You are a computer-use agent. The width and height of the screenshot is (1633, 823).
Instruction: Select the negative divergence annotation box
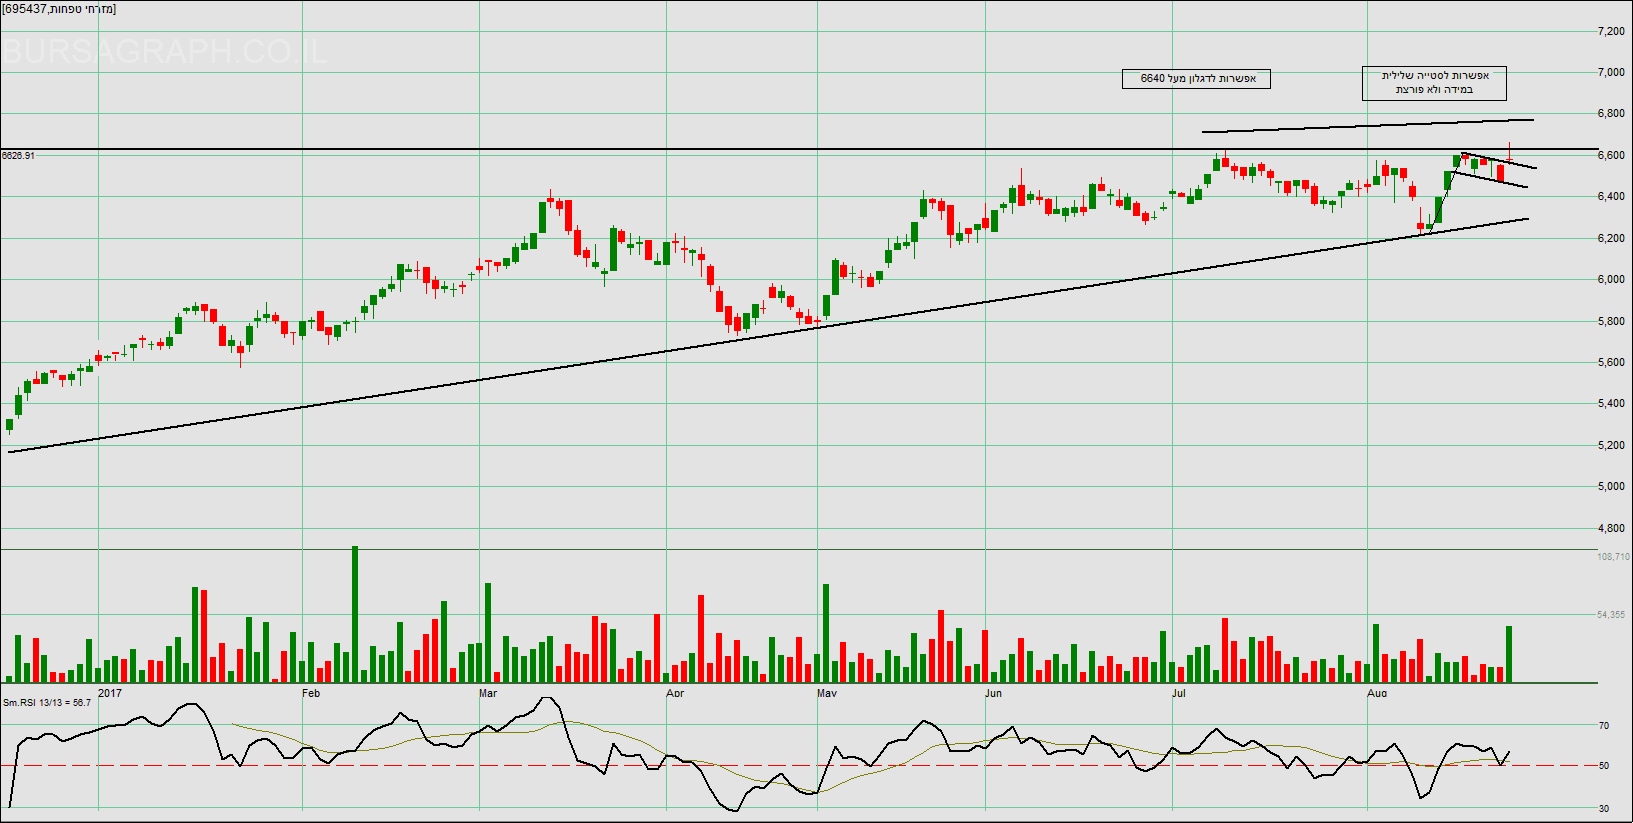click(x=1434, y=83)
